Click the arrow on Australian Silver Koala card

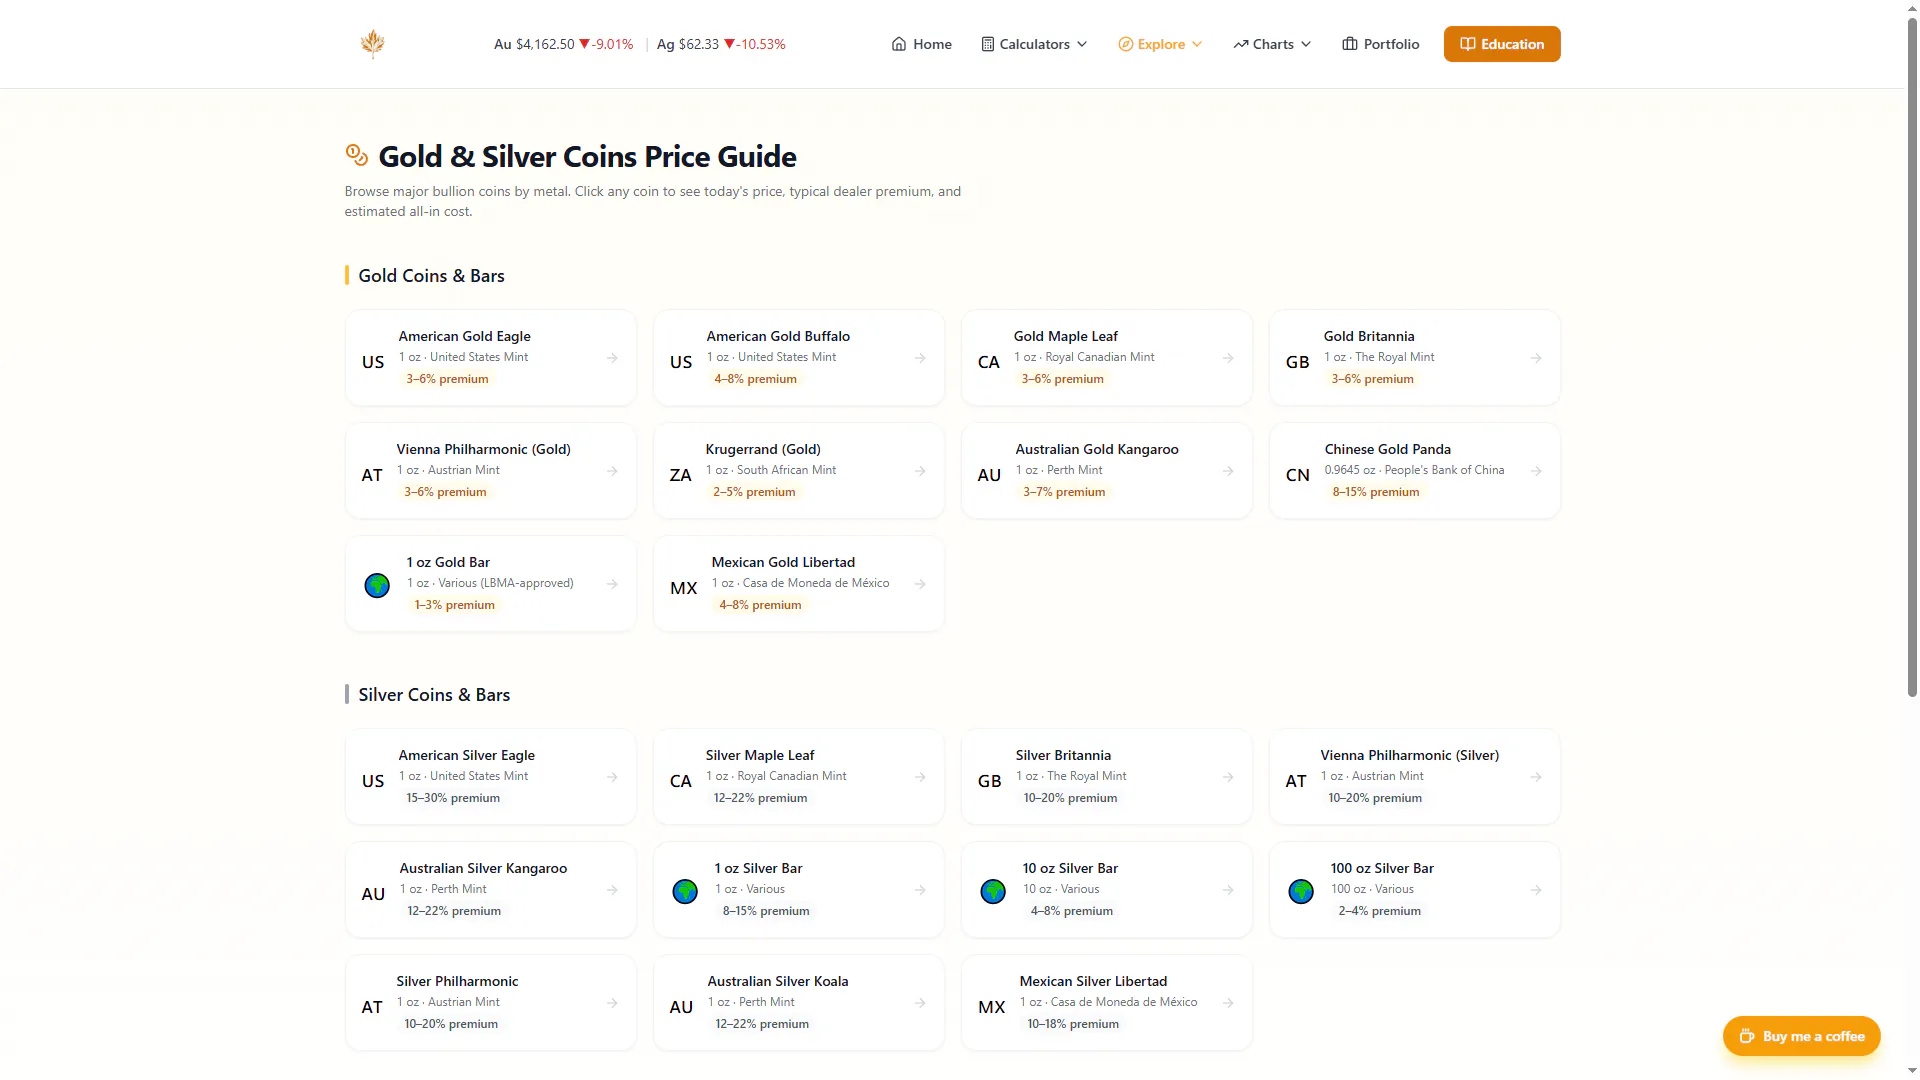coord(920,1003)
